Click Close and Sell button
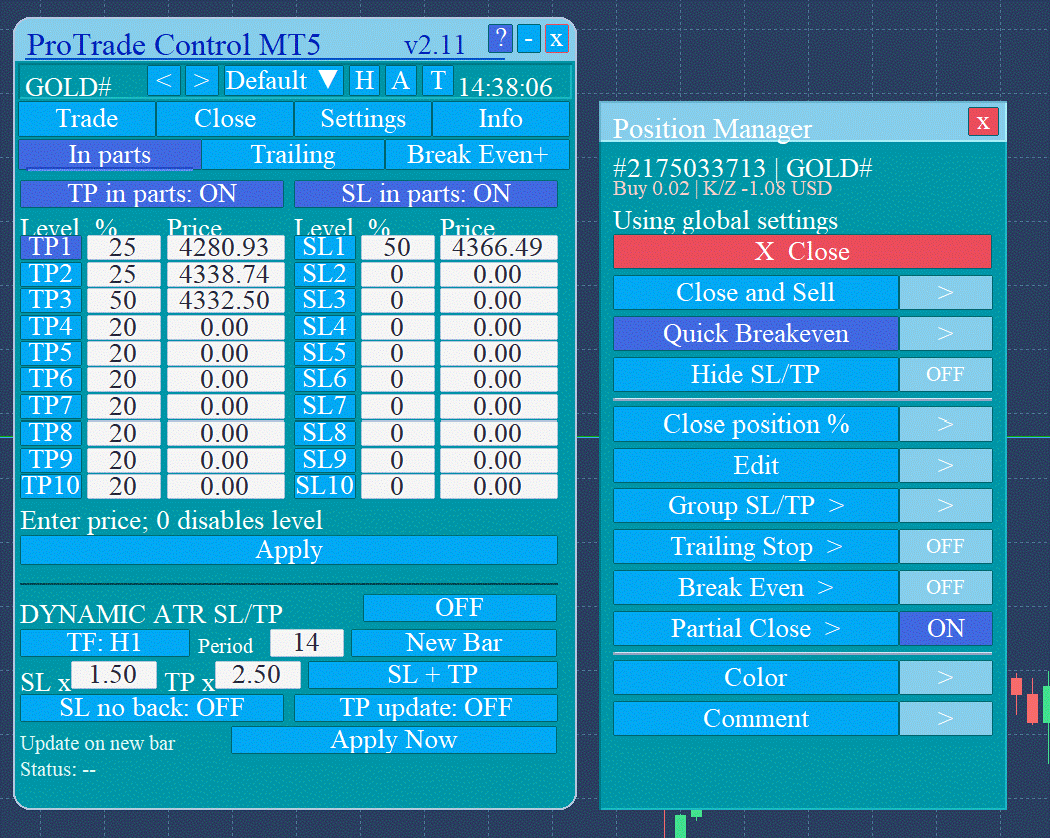This screenshot has height=838, width=1050. [x=755, y=293]
